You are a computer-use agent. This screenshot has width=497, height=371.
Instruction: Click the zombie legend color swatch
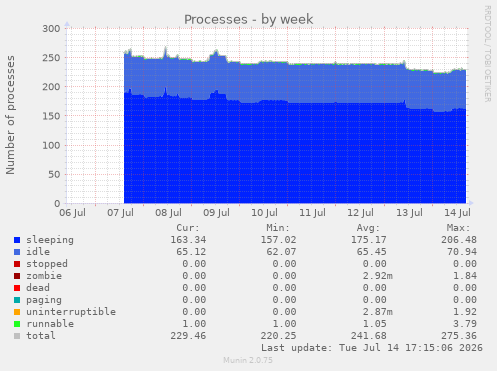click(17, 276)
